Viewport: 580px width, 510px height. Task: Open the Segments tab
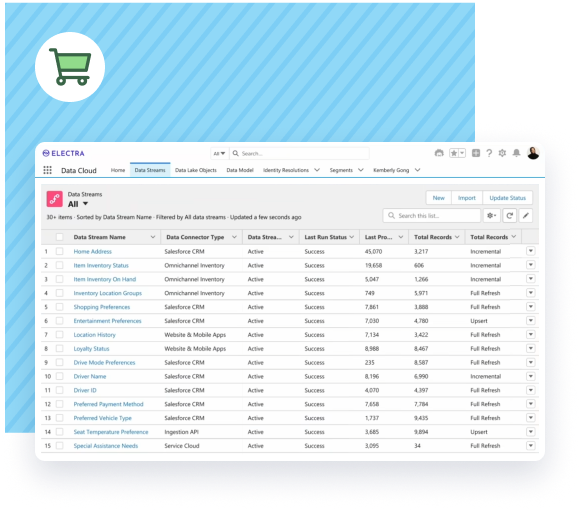[x=341, y=170]
